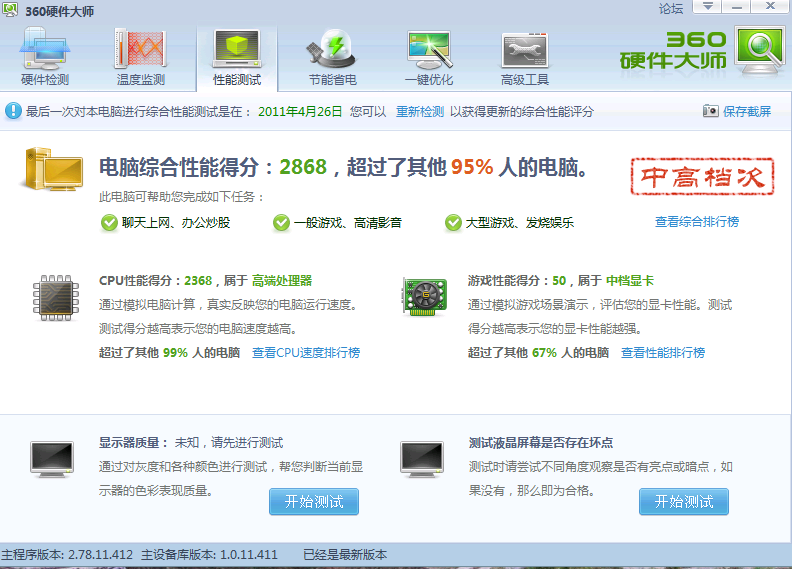Click the CPU chip icon
This screenshot has width=792, height=569.
(x=56, y=298)
